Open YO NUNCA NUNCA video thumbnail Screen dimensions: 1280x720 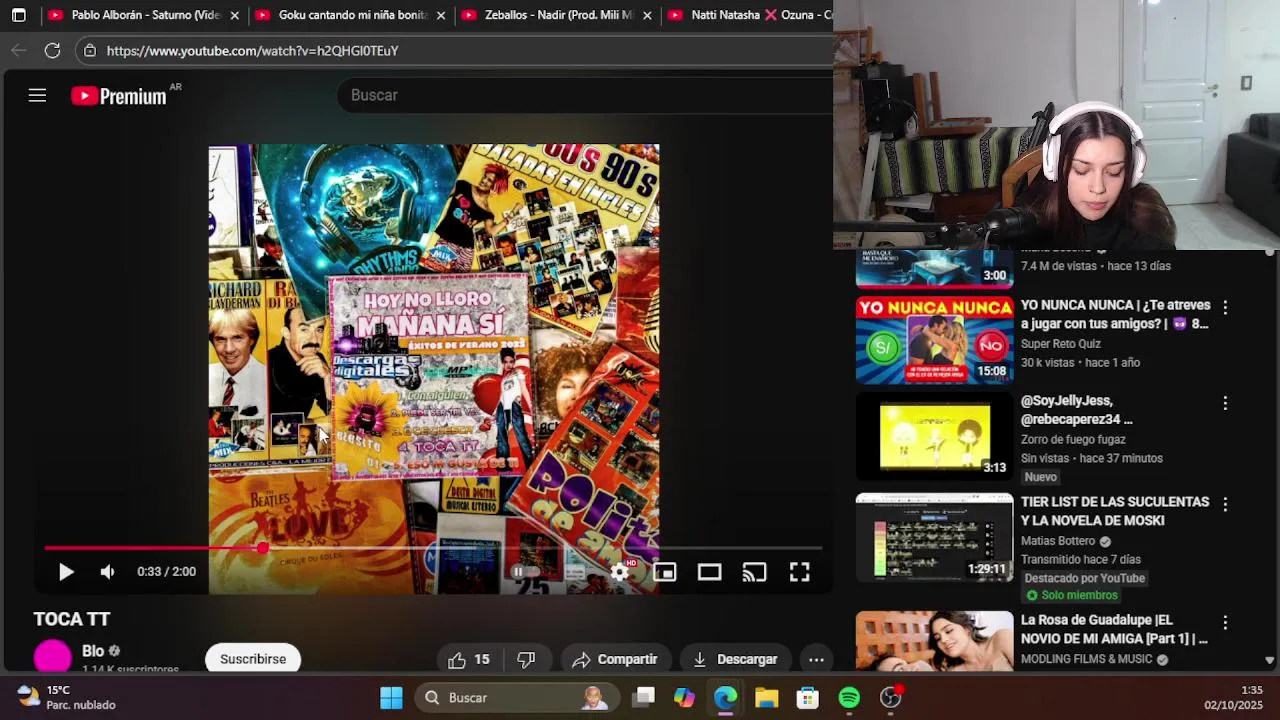(x=934, y=340)
